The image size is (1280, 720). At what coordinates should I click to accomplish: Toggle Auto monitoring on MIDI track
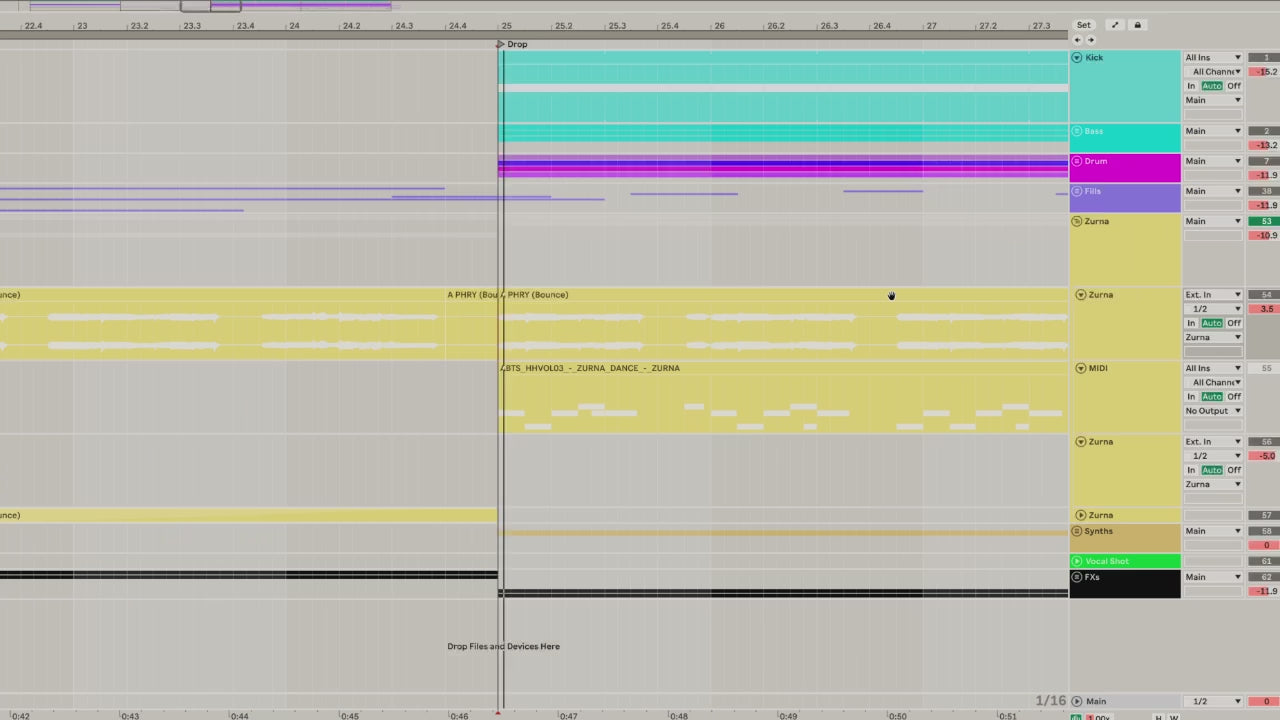(1212, 397)
